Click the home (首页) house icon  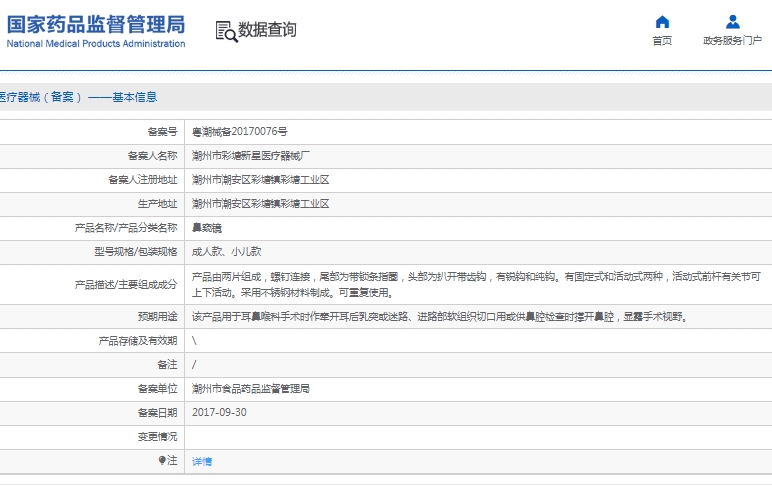[662, 22]
